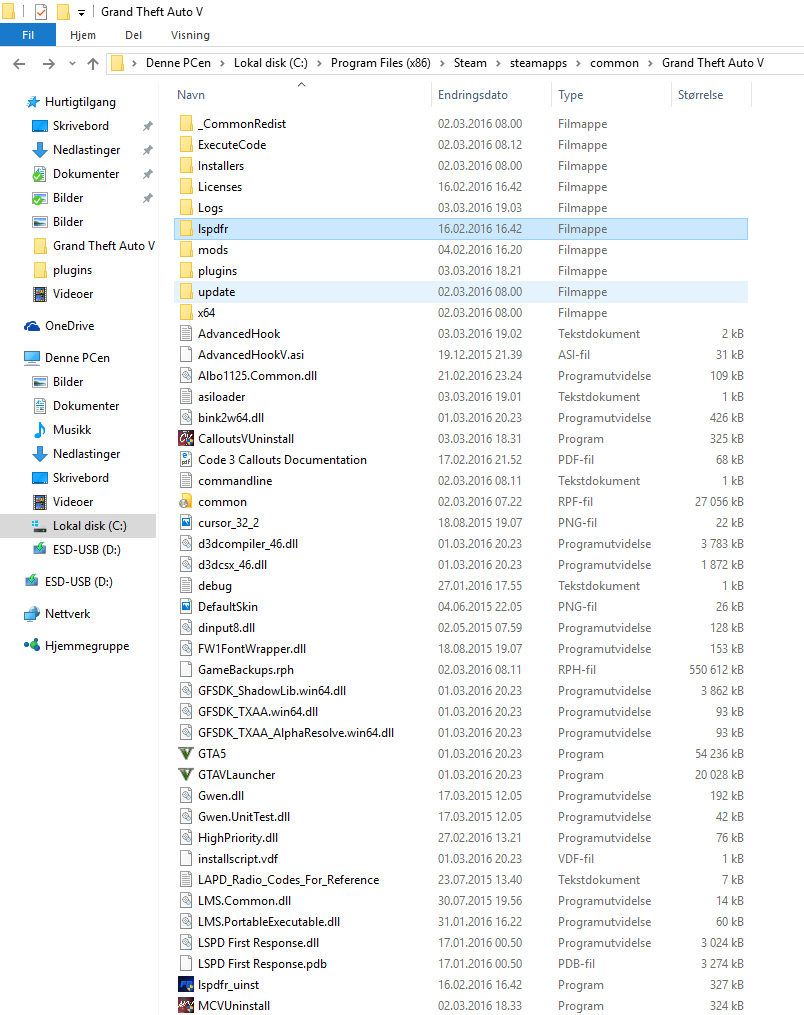Select Albo1125.Common.dll file
804x1015 pixels.
coord(461,375)
